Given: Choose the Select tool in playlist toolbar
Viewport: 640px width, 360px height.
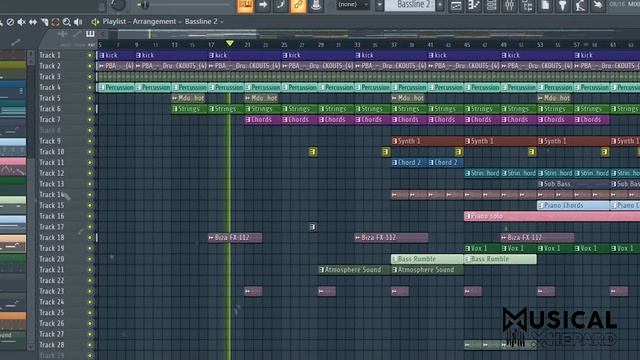Looking at the screenshot, I should pos(56,22).
